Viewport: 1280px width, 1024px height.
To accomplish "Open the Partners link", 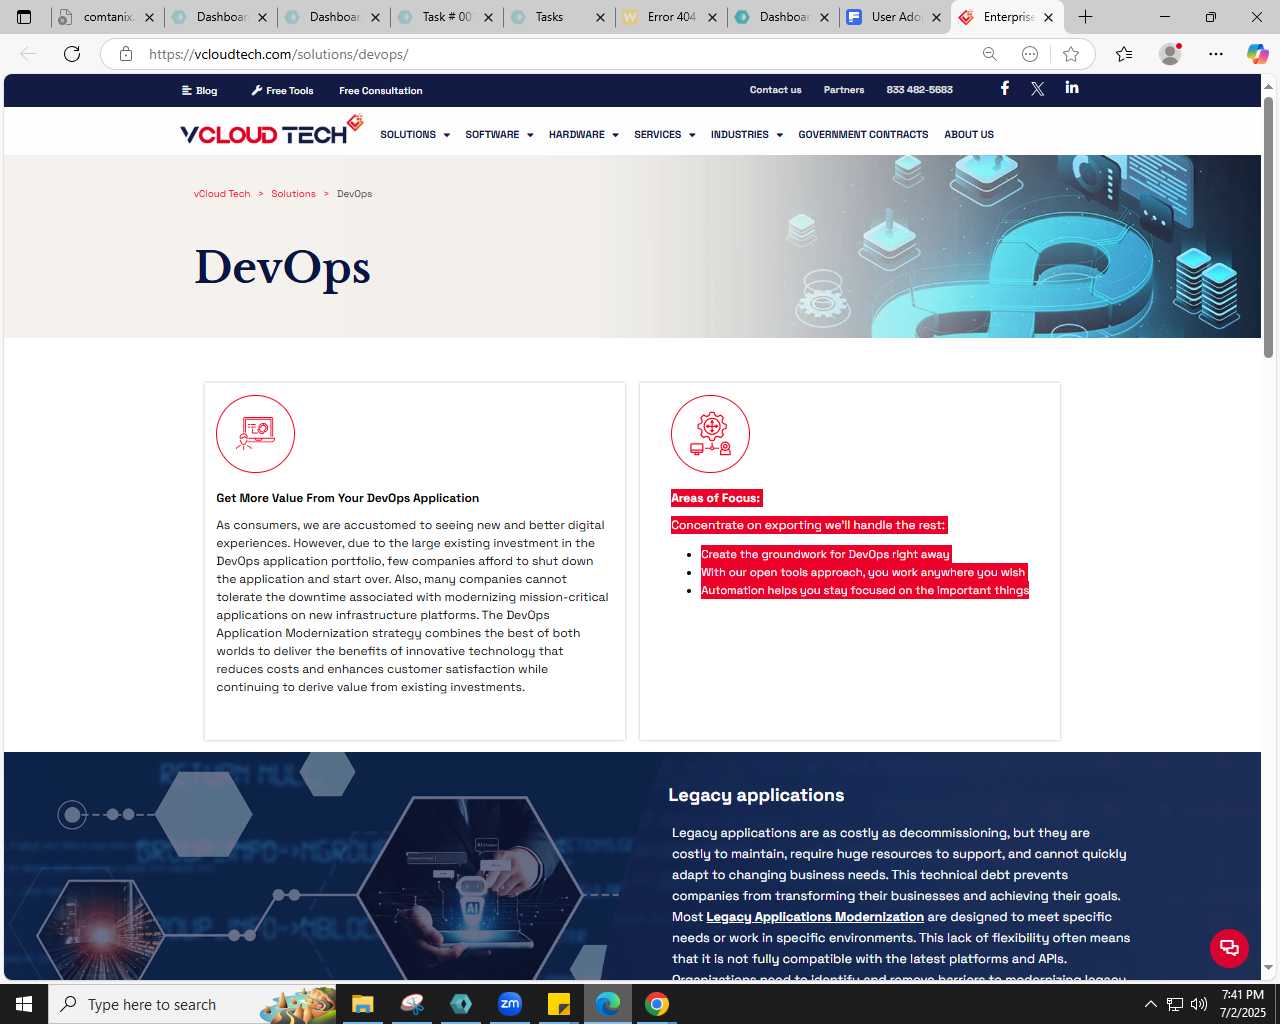I will pyautogui.click(x=844, y=89).
